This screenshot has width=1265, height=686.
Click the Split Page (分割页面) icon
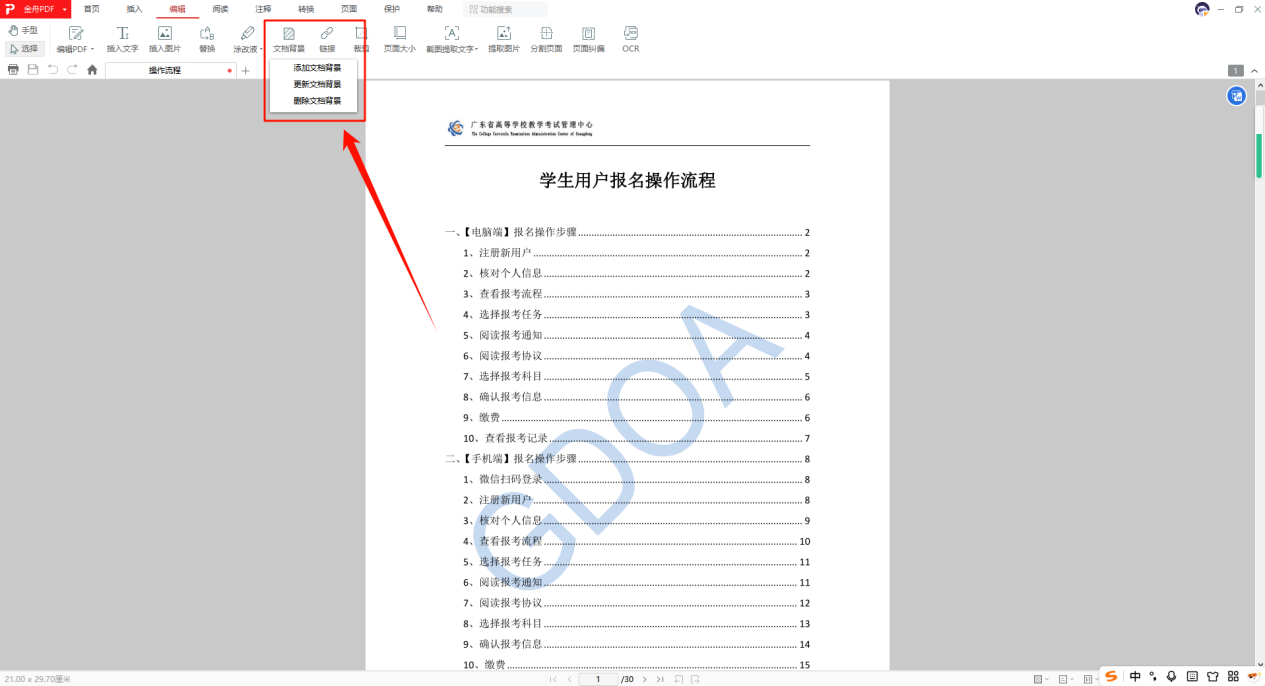(x=548, y=38)
